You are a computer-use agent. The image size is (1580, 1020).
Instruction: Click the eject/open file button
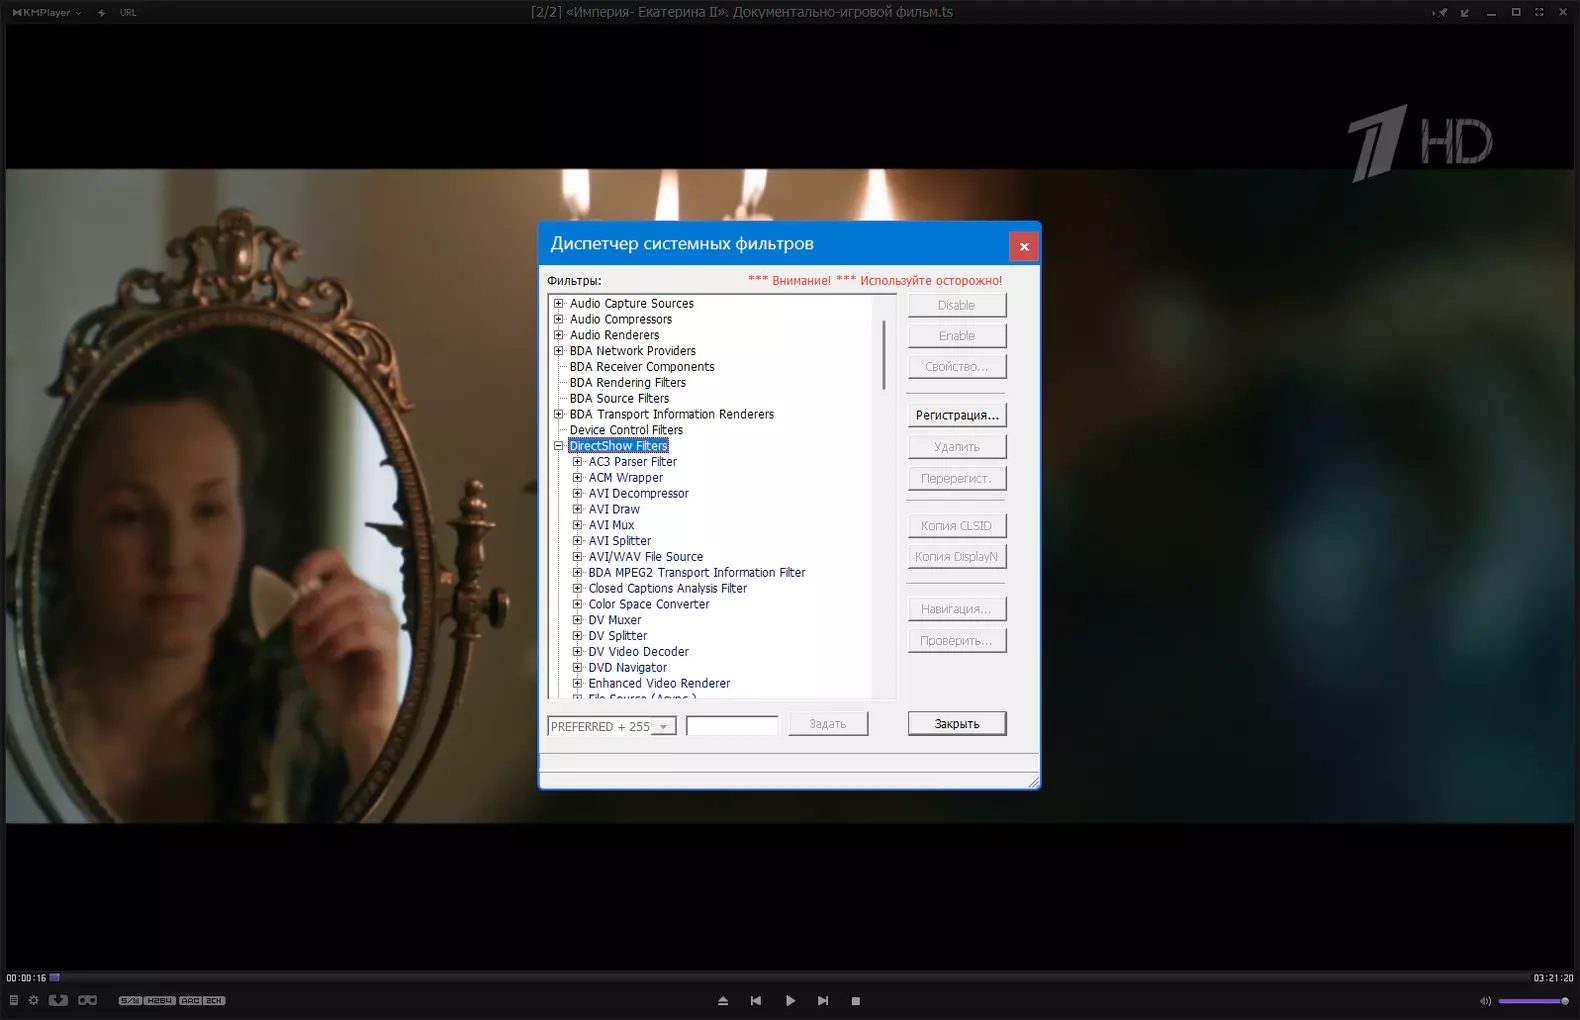coord(723,1000)
